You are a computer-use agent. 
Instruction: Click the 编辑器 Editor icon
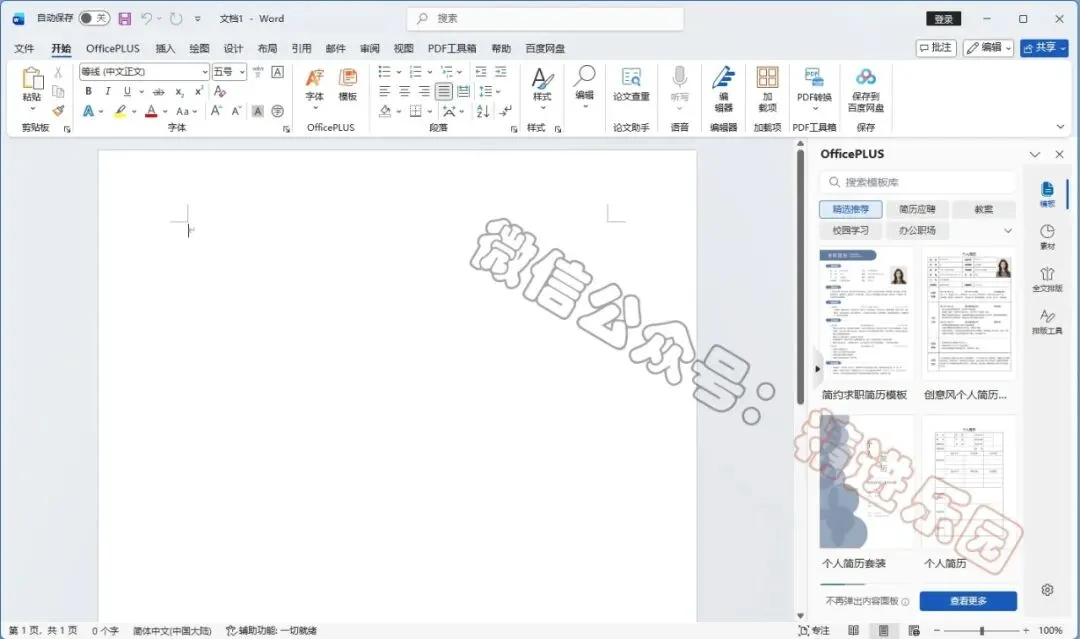723,90
